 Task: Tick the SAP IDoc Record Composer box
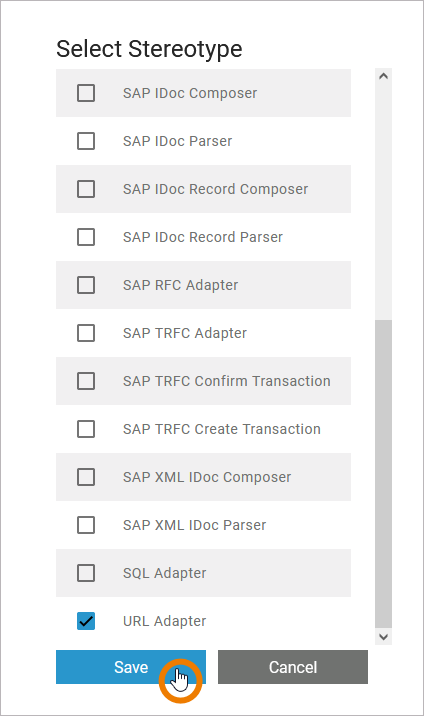(86, 189)
